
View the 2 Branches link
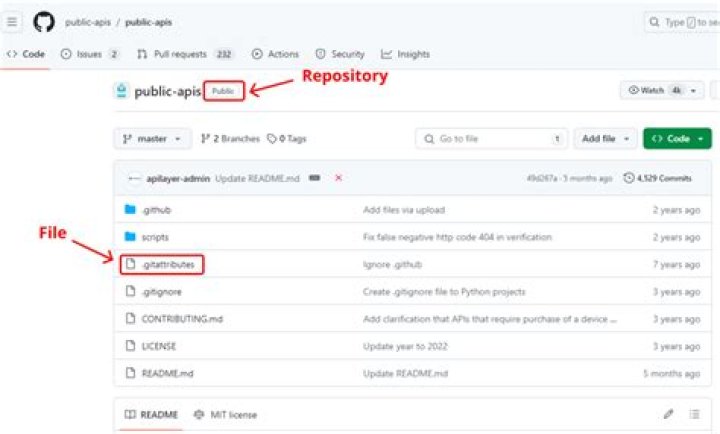pyautogui.click(x=230, y=138)
